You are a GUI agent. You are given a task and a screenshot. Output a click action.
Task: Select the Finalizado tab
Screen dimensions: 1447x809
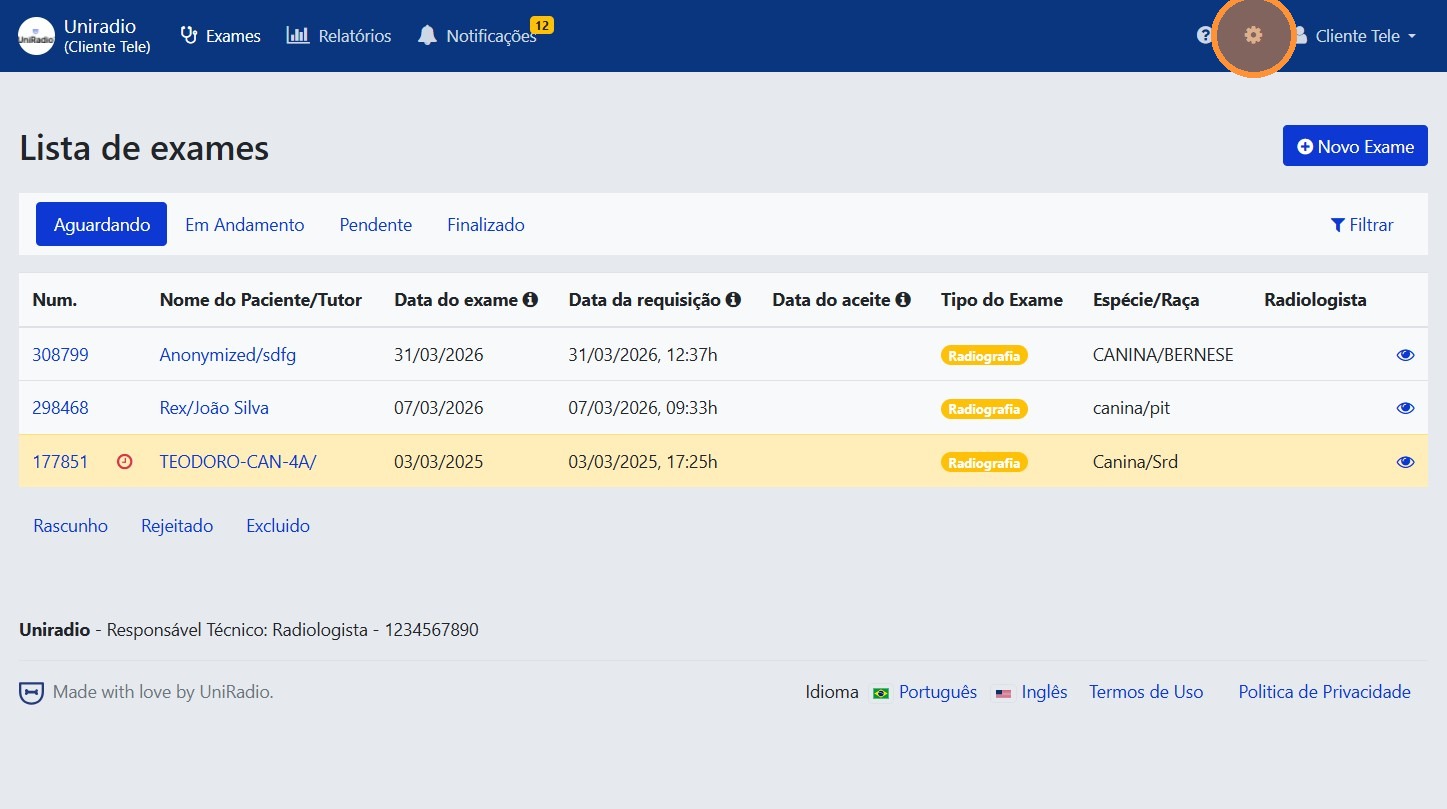485,224
